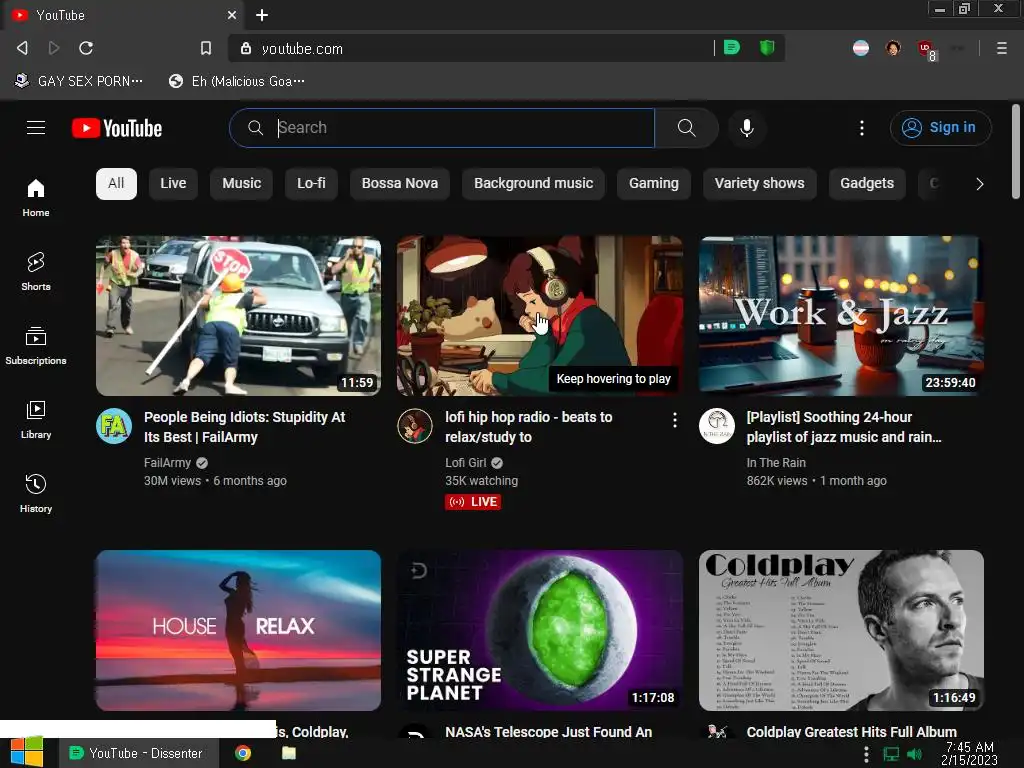Show more category chips with arrow
This screenshot has width=1024, height=768.
[x=980, y=184]
